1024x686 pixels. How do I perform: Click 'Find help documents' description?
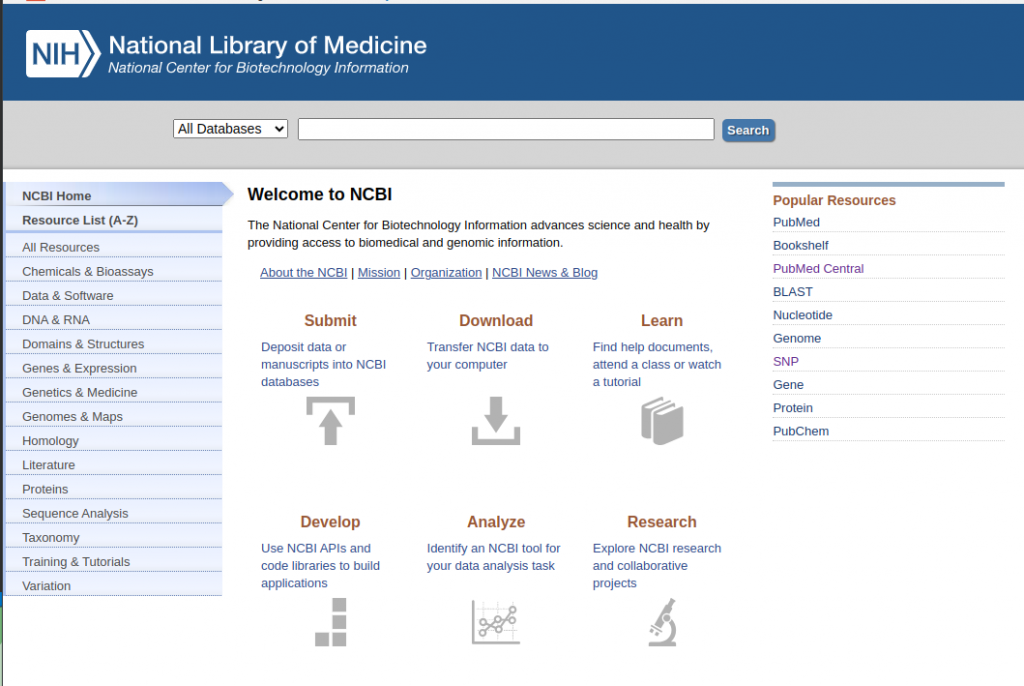(x=657, y=364)
